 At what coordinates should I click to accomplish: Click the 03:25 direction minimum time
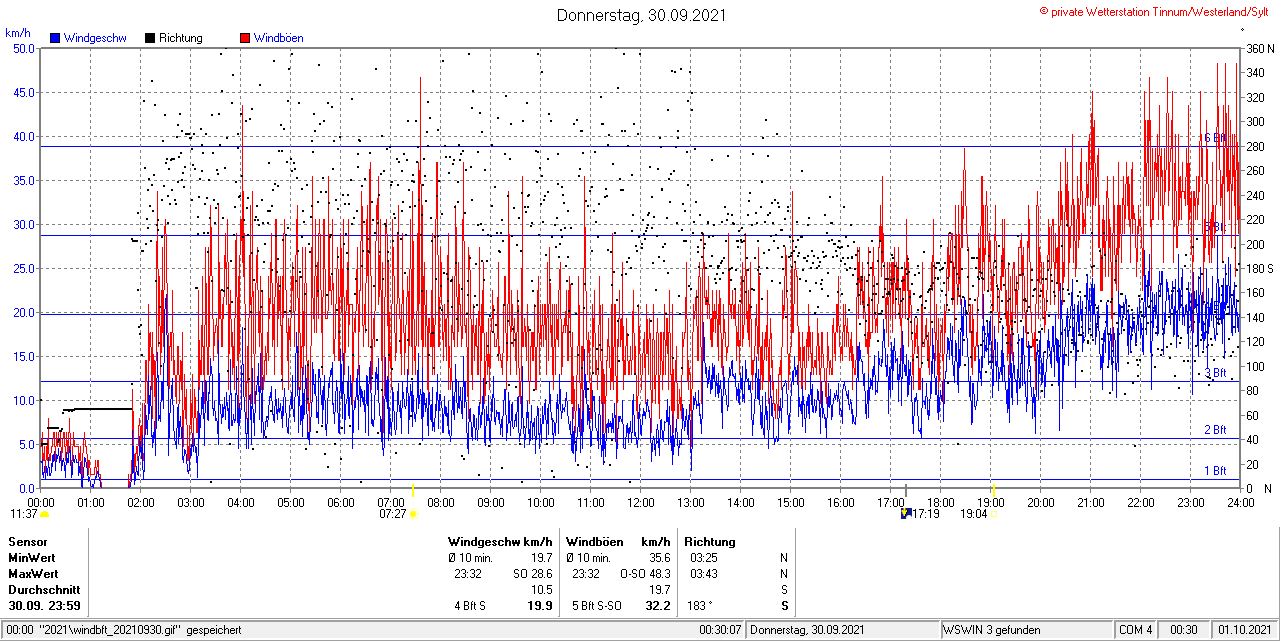(x=703, y=558)
